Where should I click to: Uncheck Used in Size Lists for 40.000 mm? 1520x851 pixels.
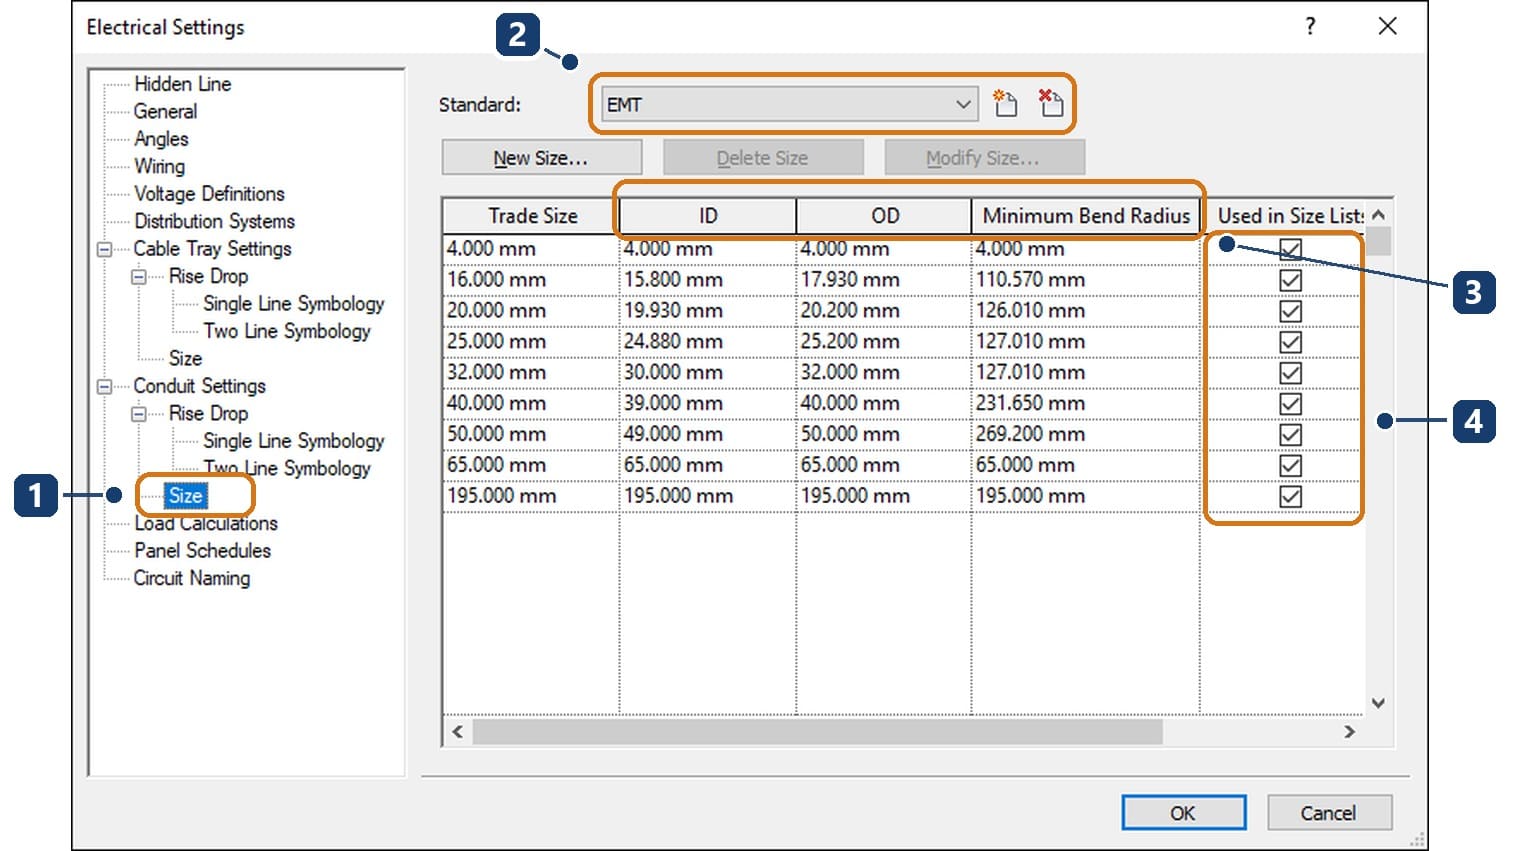tap(1290, 404)
